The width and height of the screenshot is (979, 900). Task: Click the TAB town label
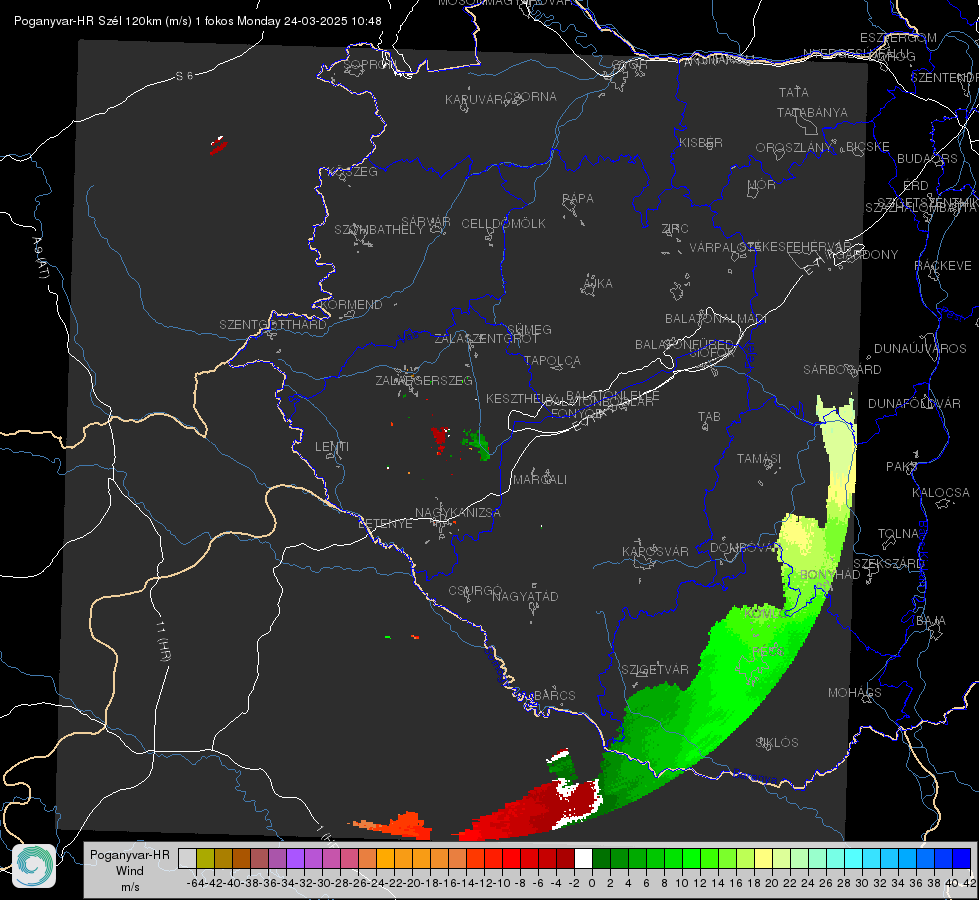(709, 417)
